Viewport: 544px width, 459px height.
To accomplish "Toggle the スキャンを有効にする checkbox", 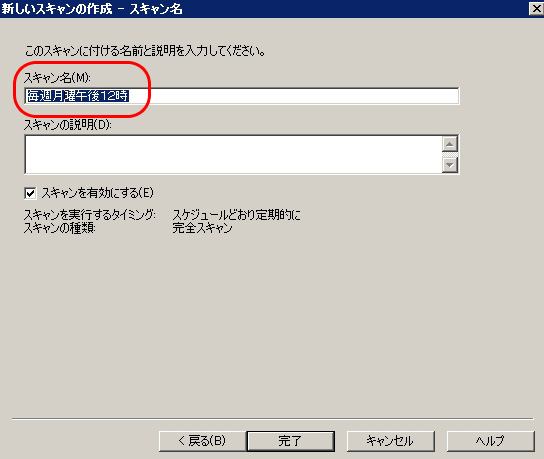I will 30,193.
